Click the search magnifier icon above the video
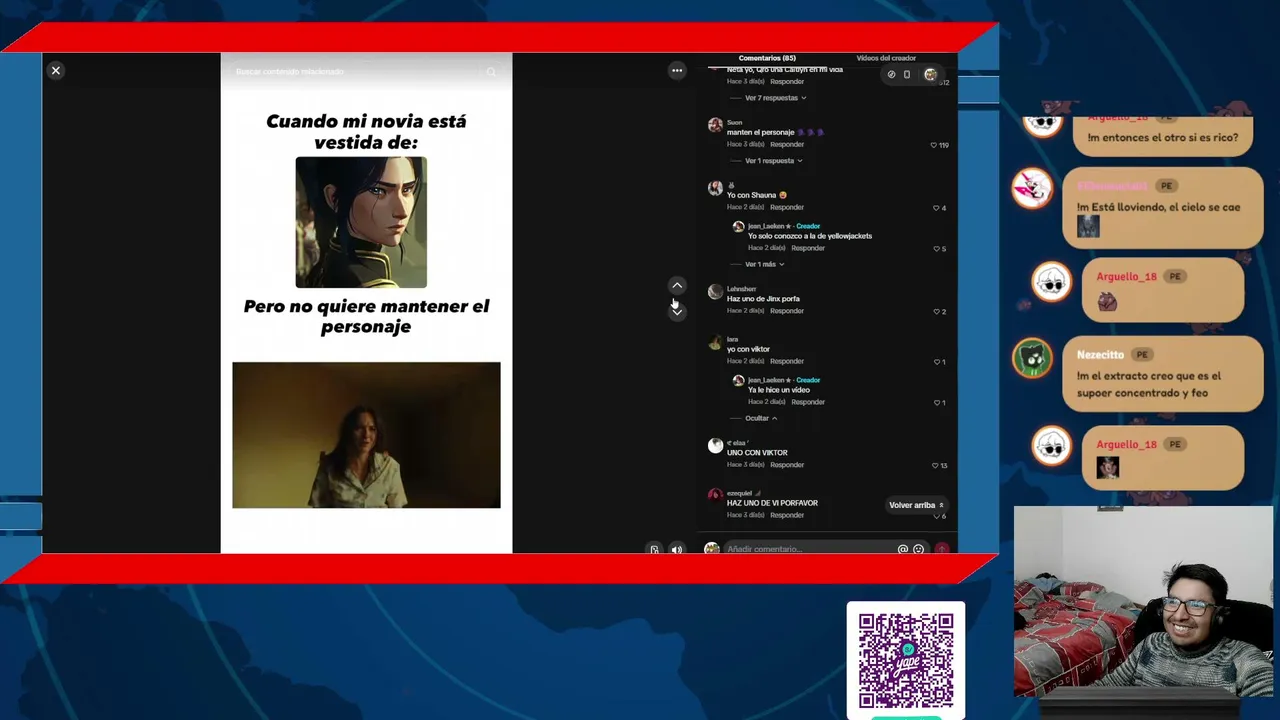The height and width of the screenshot is (720, 1280). [x=491, y=72]
